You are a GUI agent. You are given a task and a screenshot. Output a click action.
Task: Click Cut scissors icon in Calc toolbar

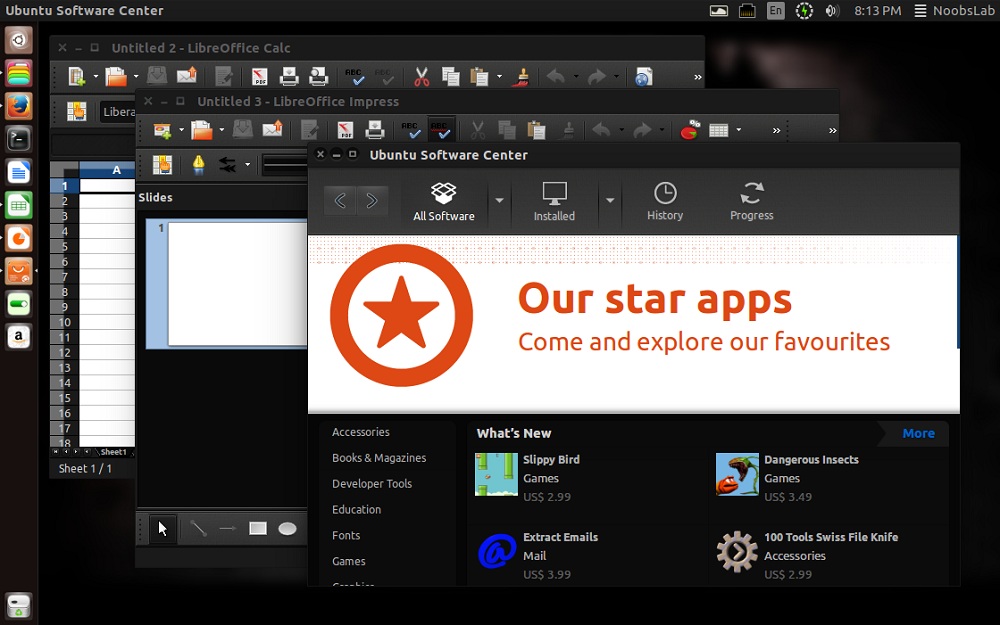coord(421,77)
